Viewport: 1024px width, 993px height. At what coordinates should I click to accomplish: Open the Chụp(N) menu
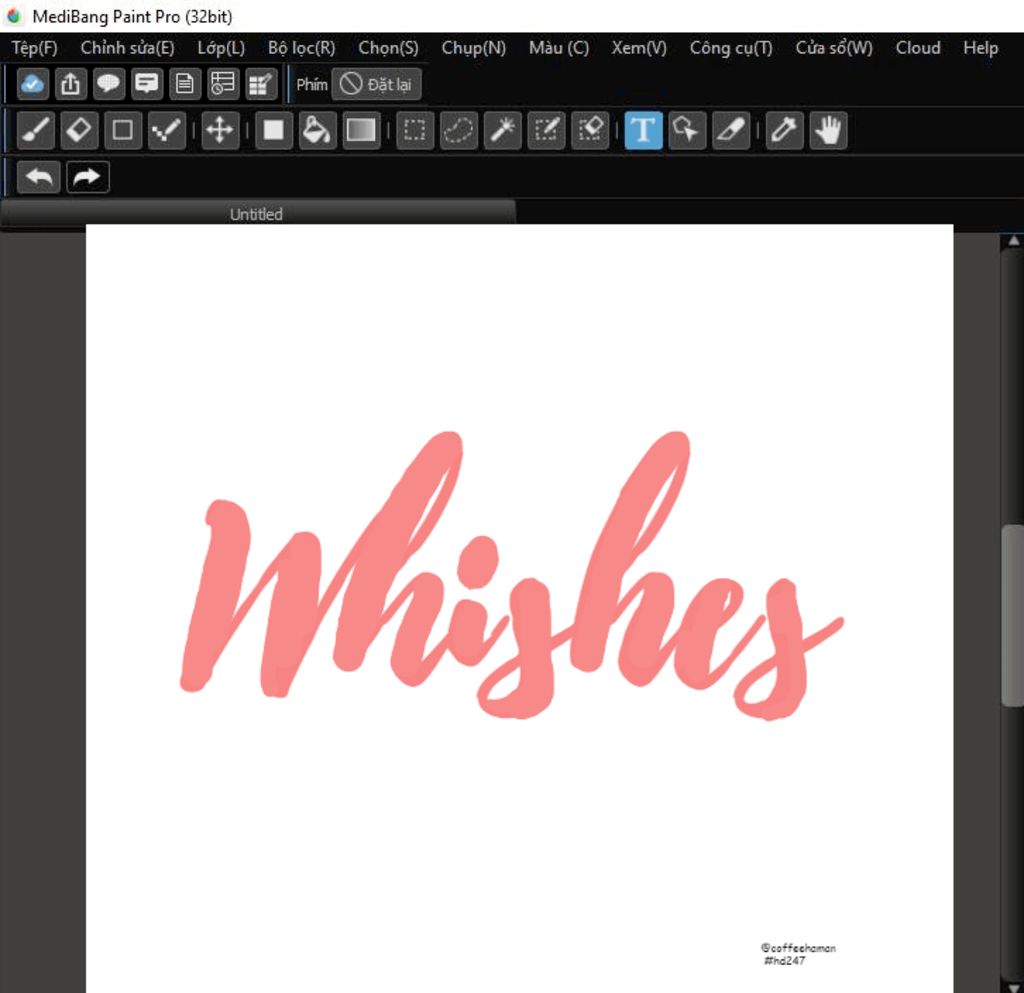(473, 48)
